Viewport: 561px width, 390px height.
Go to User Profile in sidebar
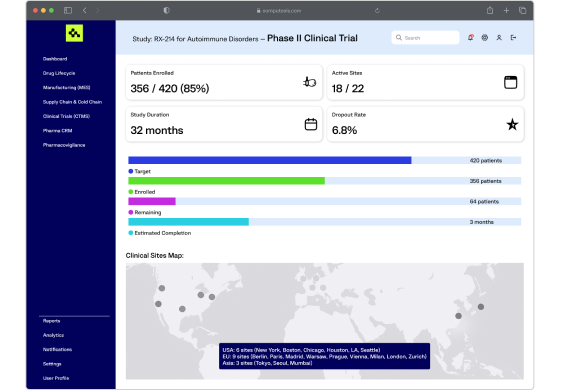(56, 378)
